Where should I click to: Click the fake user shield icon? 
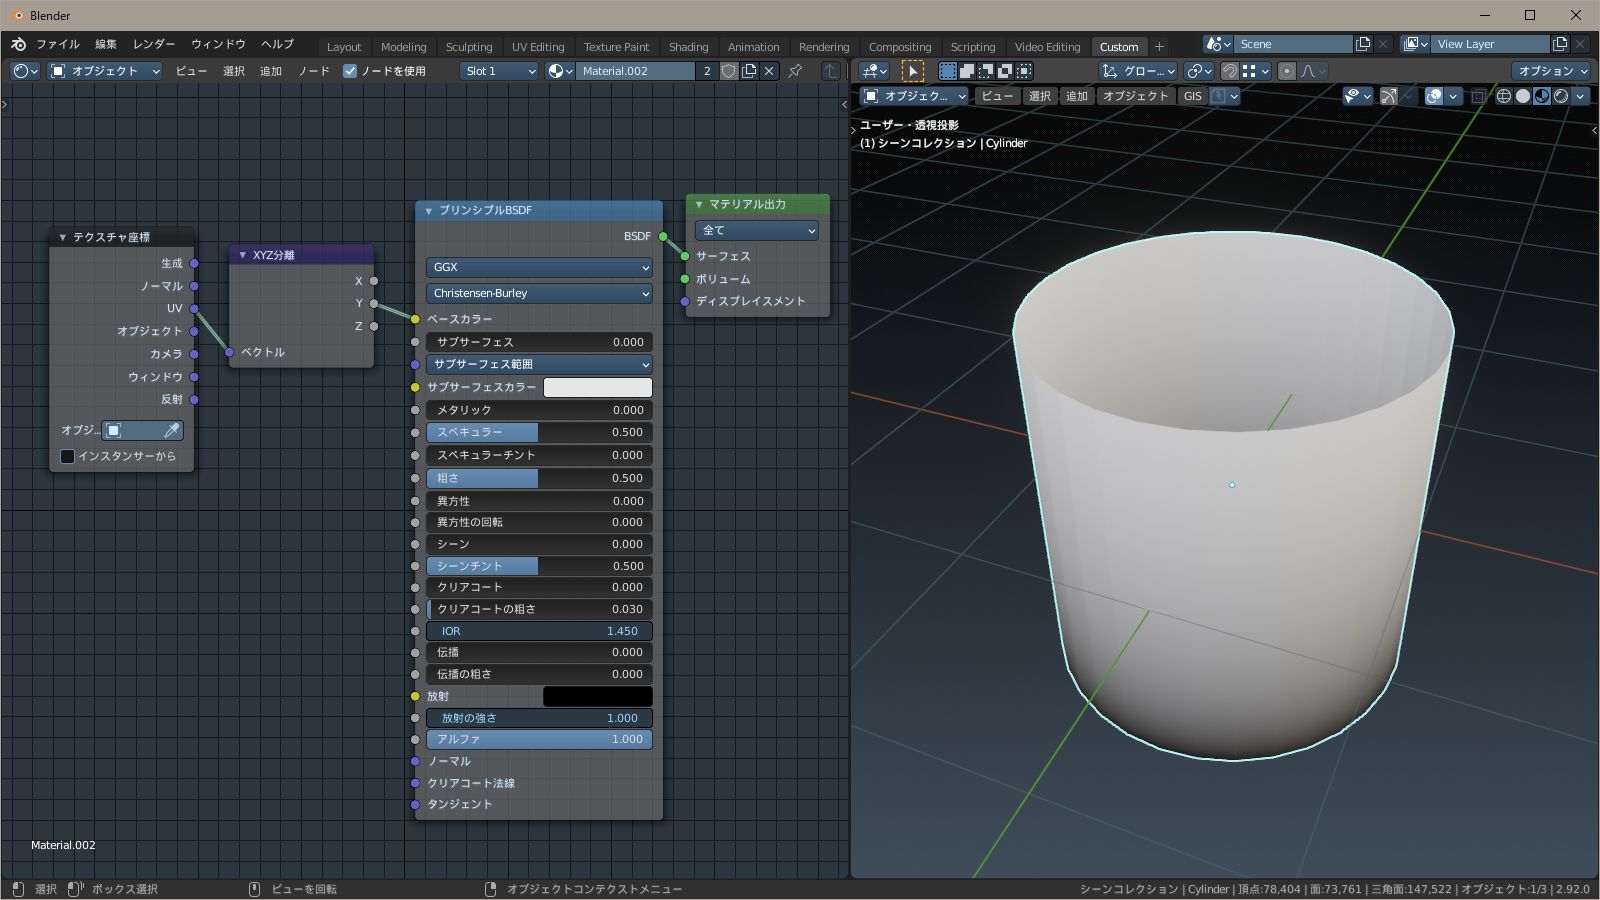[729, 71]
